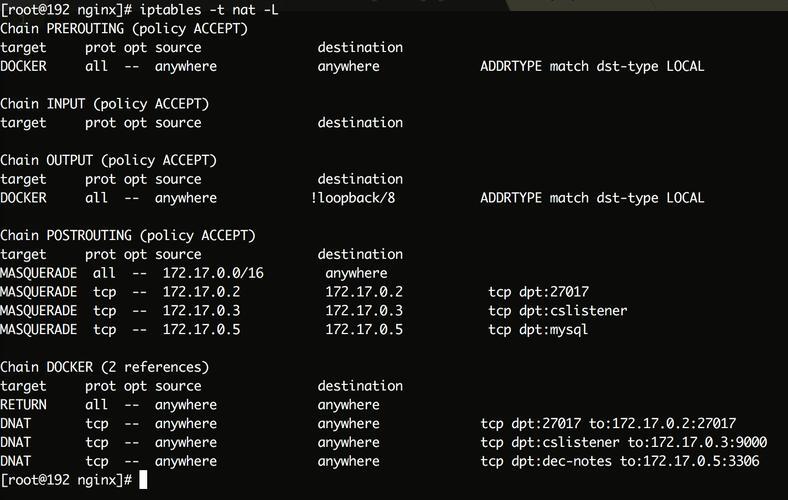Click the 'ADDRTYPE match dst-type LOCAL' text in PREROUTING
788x500 pixels.
[592, 66]
